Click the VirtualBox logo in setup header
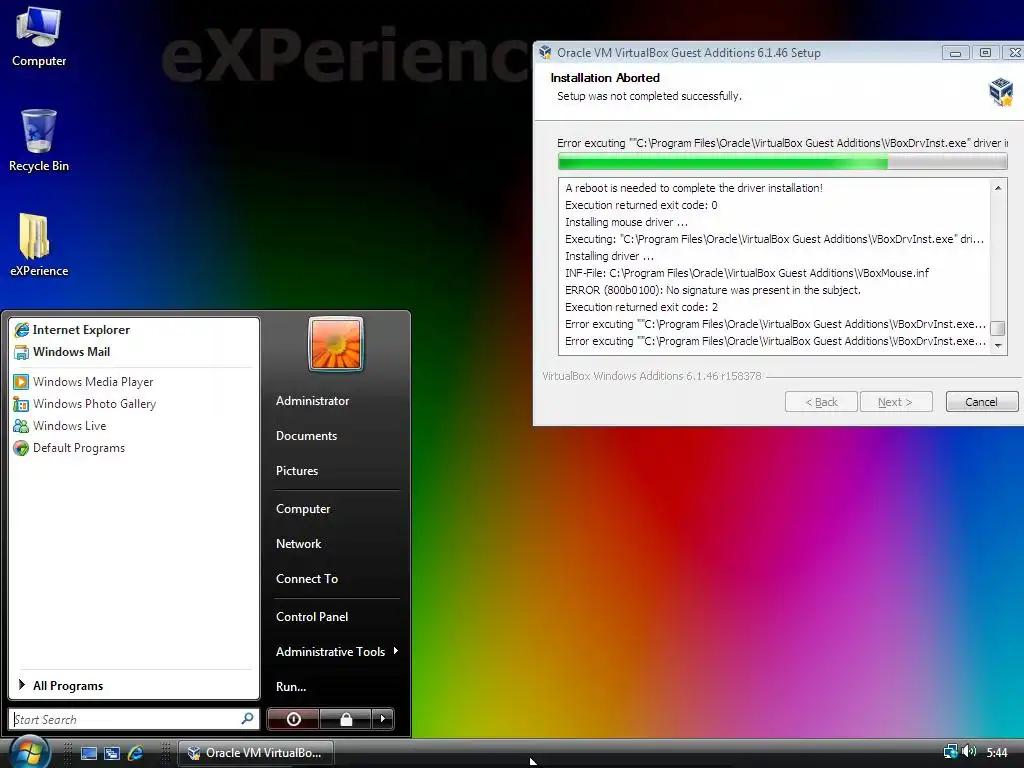The image size is (1024, 768). click(x=1000, y=91)
